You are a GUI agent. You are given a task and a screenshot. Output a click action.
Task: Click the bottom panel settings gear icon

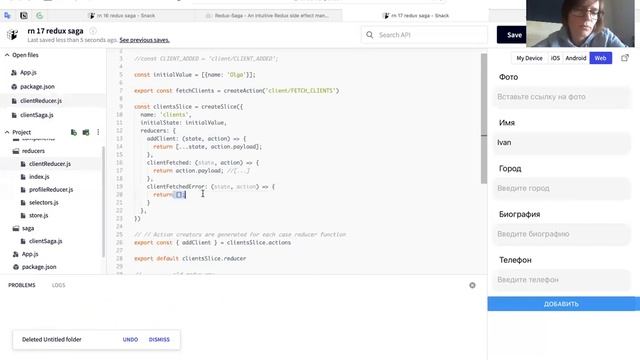(x=472, y=285)
